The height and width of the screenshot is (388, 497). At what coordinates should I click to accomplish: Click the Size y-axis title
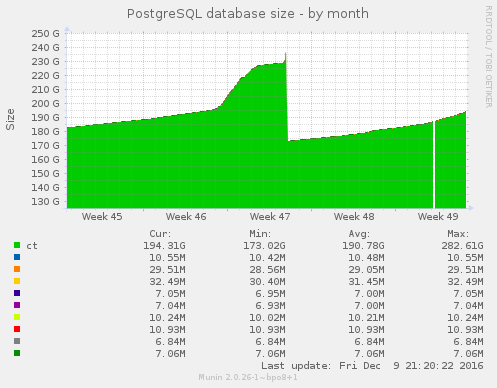[x=10, y=119]
